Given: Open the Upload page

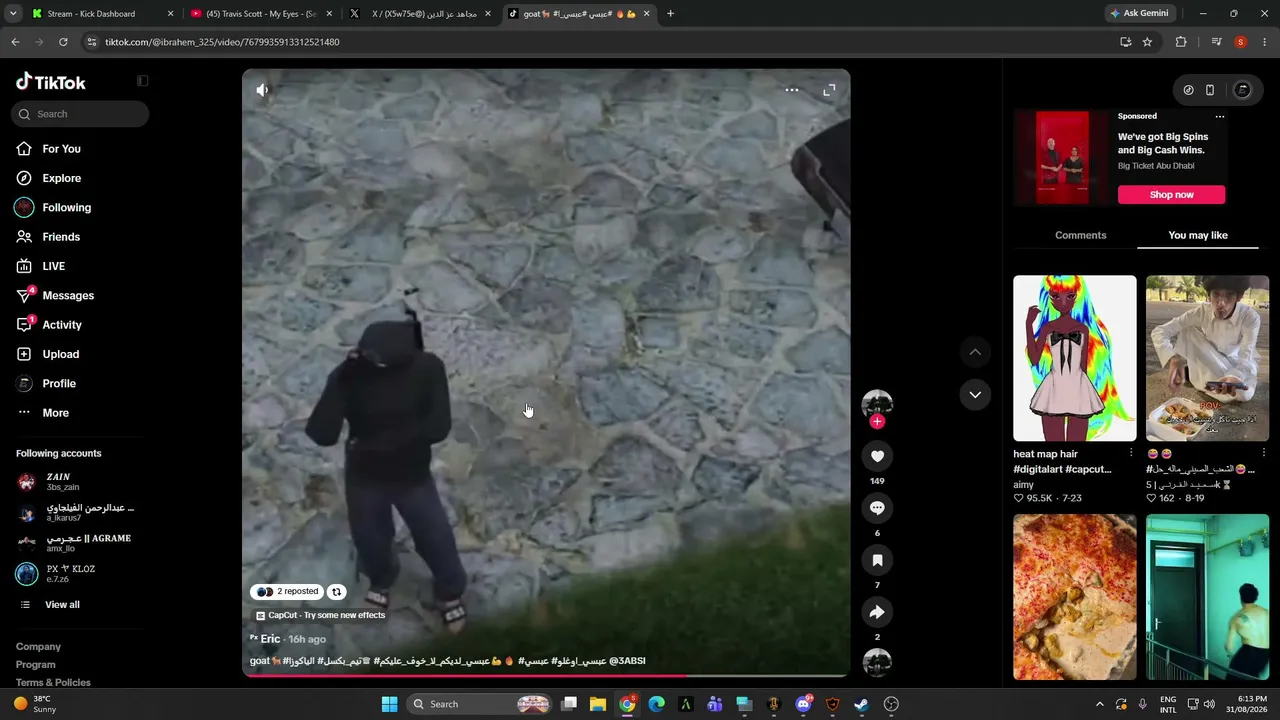Looking at the screenshot, I should click(60, 354).
